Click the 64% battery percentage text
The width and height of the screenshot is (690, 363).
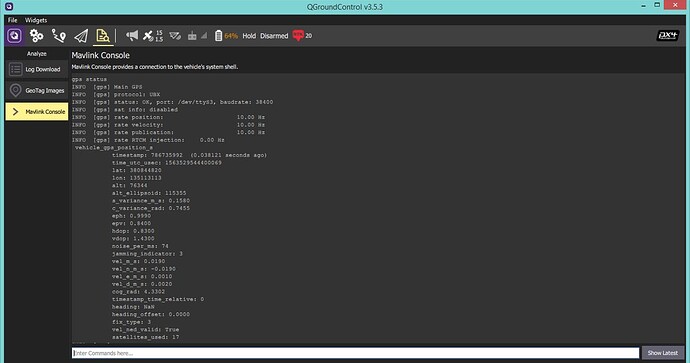tap(231, 36)
